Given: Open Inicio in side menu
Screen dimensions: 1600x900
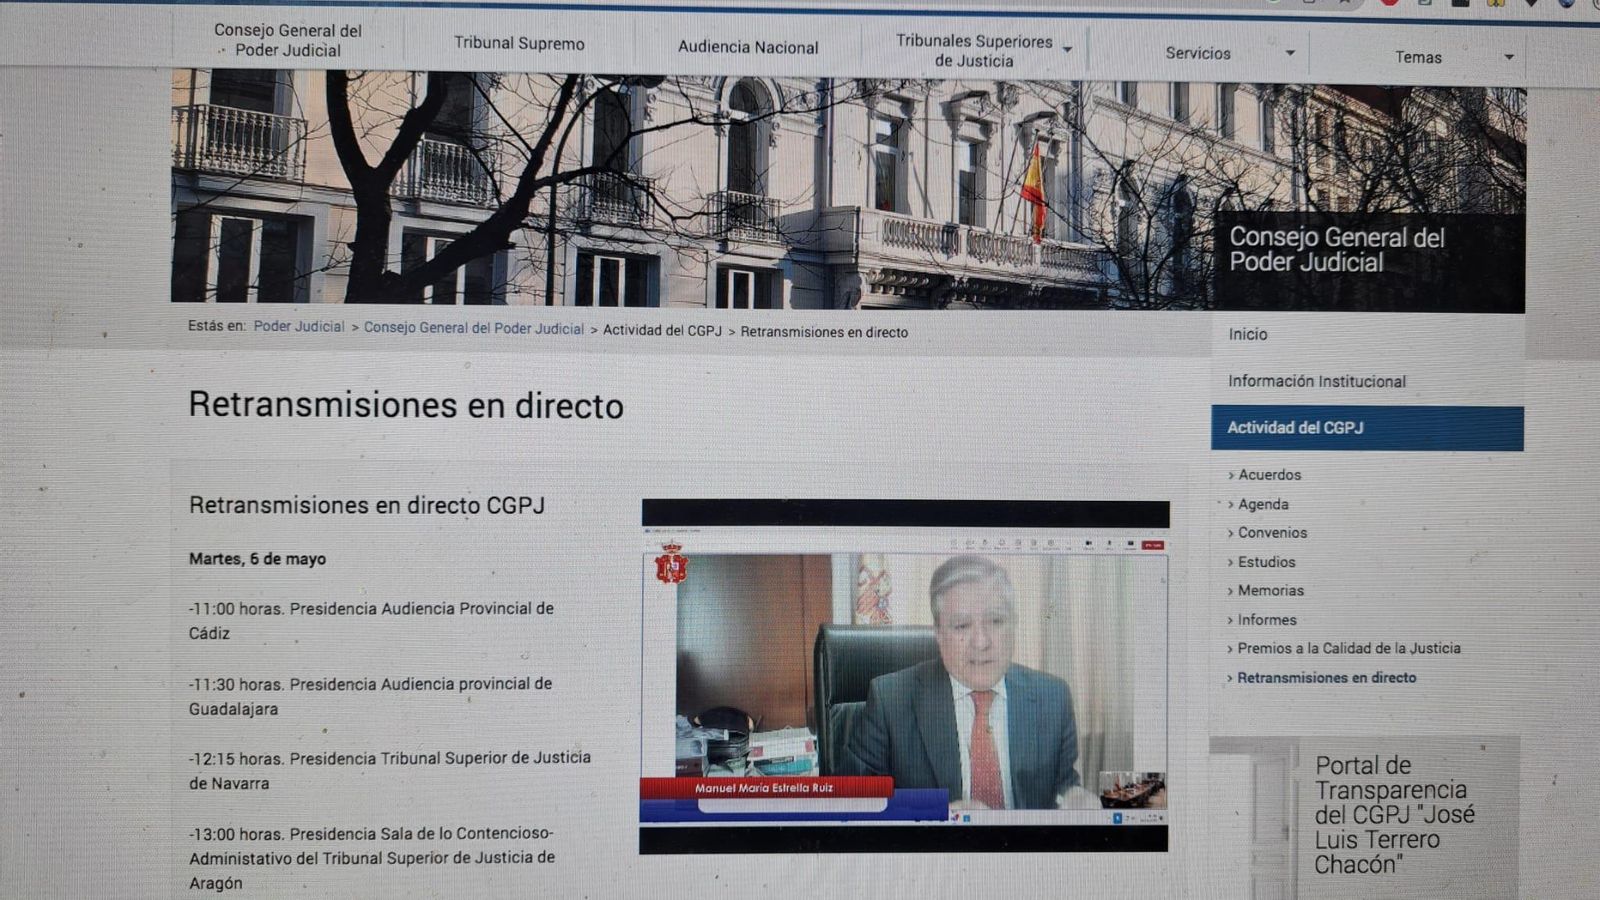Looking at the screenshot, I should [x=1248, y=334].
